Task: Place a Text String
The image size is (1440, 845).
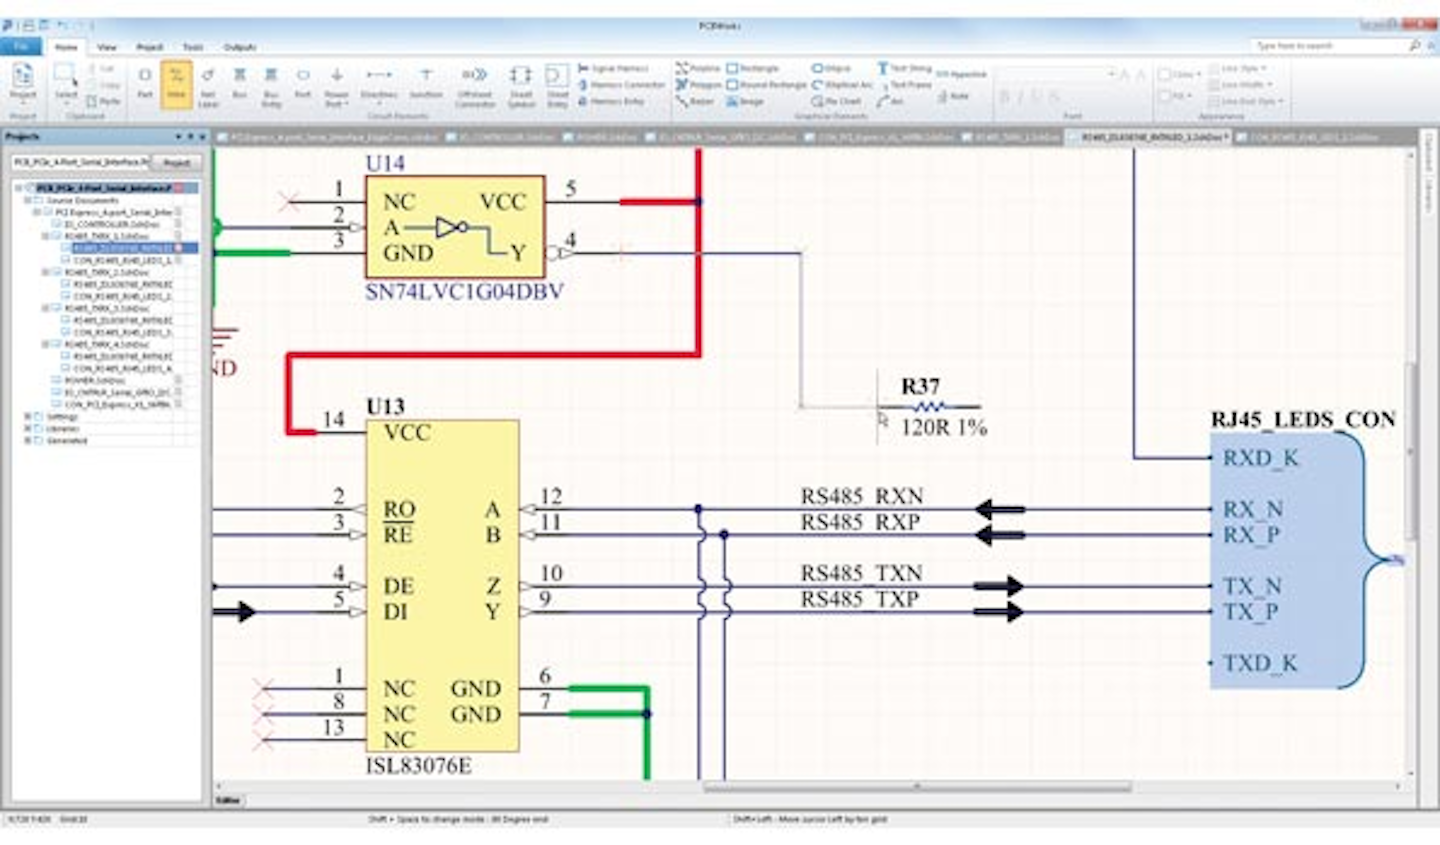Action: tap(908, 68)
